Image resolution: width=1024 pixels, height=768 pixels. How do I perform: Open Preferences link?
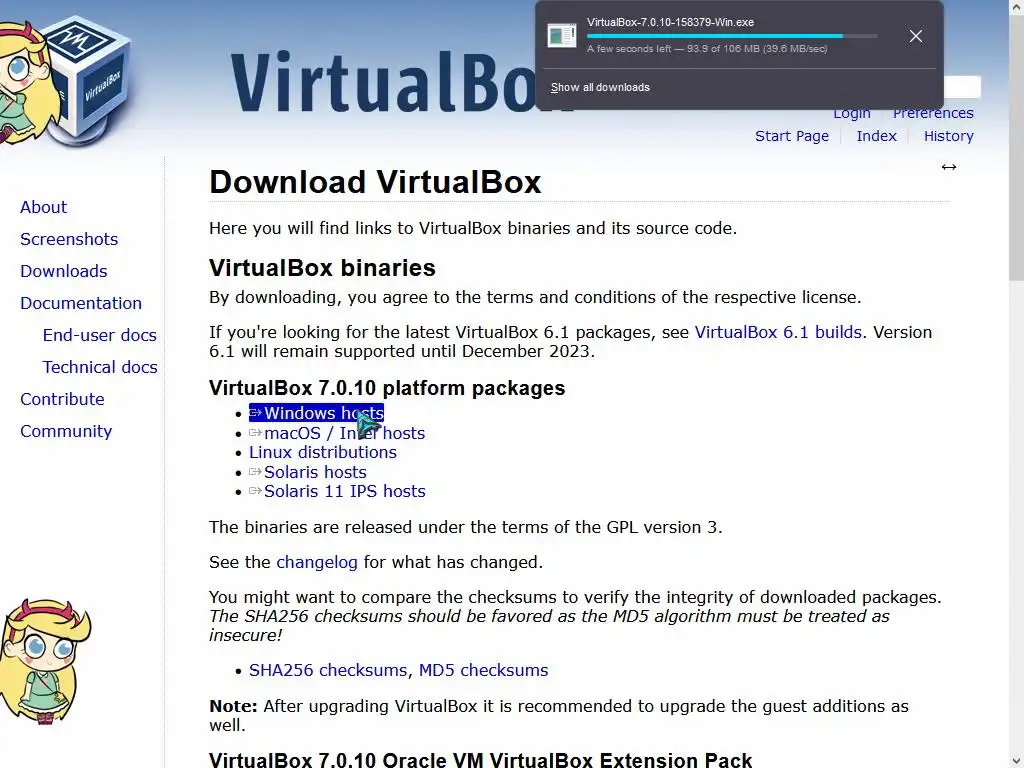933,114
